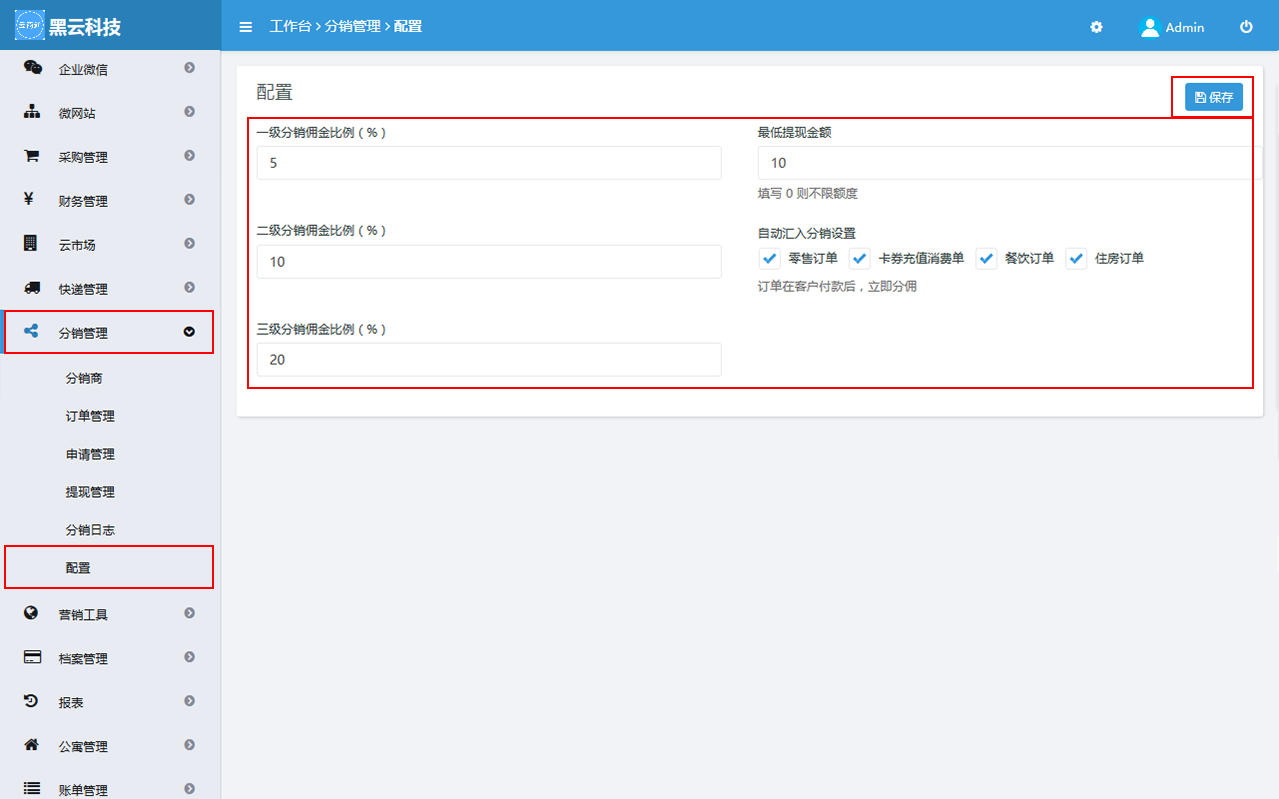Uncheck the 零售订单 checkbox
Image resolution: width=1279 pixels, height=799 pixels.
point(770,259)
